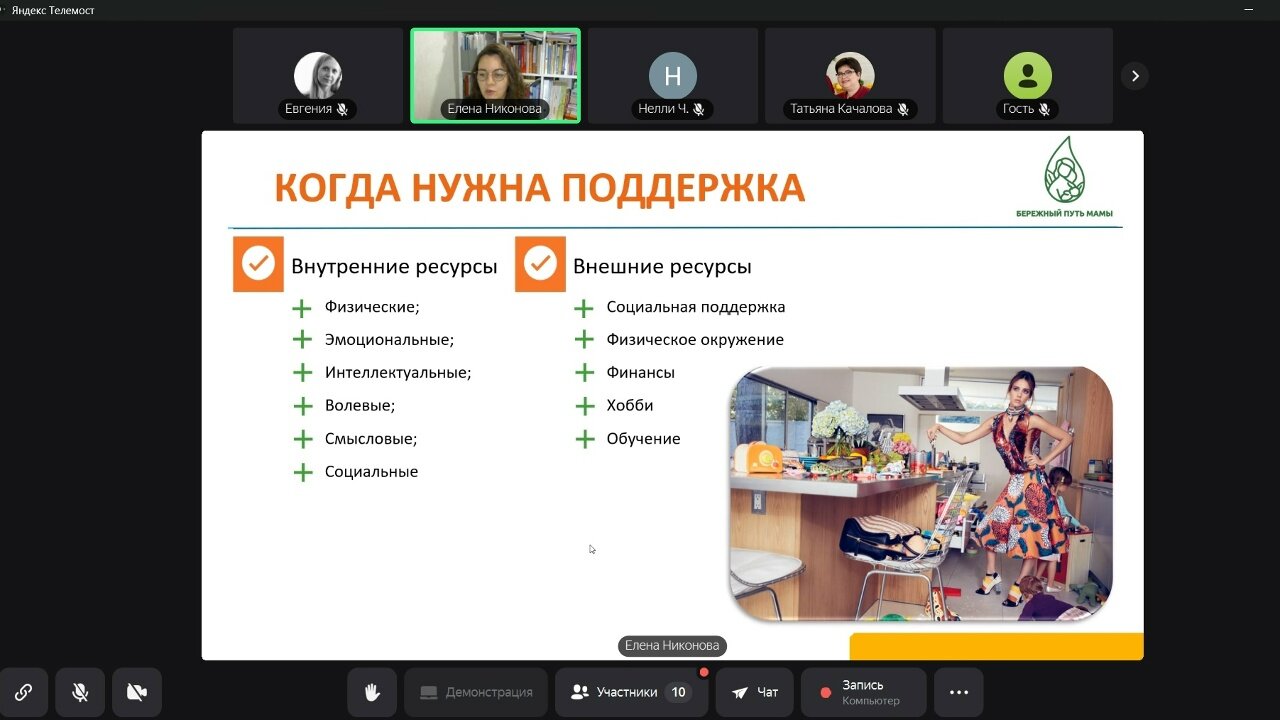Open the Чат panel
The height and width of the screenshot is (720, 1280).
point(754,692)
